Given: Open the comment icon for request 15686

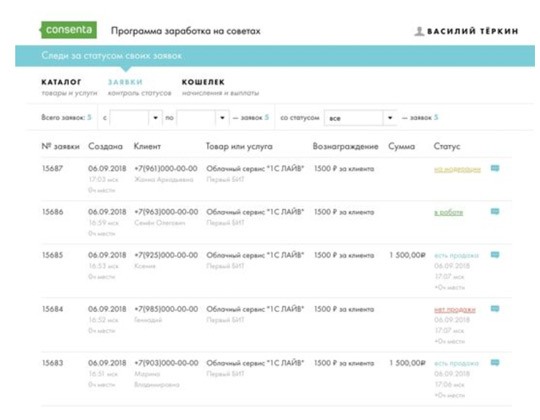Looking at the screenshot, I should coord(495,211).
